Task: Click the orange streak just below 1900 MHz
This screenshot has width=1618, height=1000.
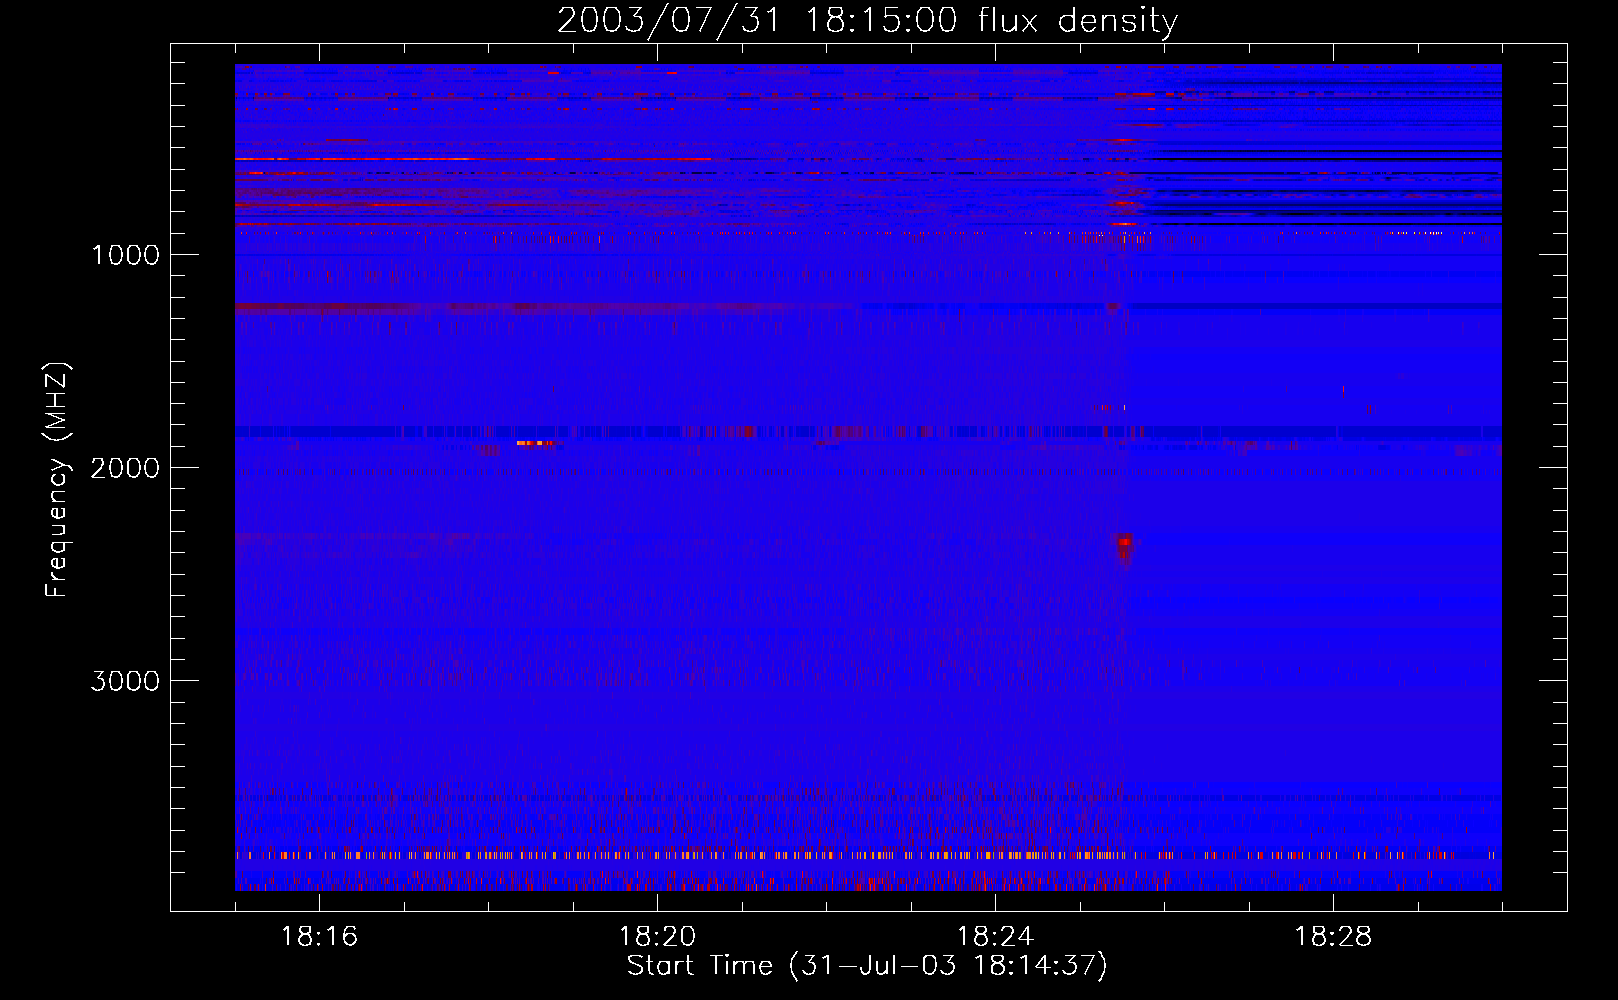Action: (x=536, y=442)
